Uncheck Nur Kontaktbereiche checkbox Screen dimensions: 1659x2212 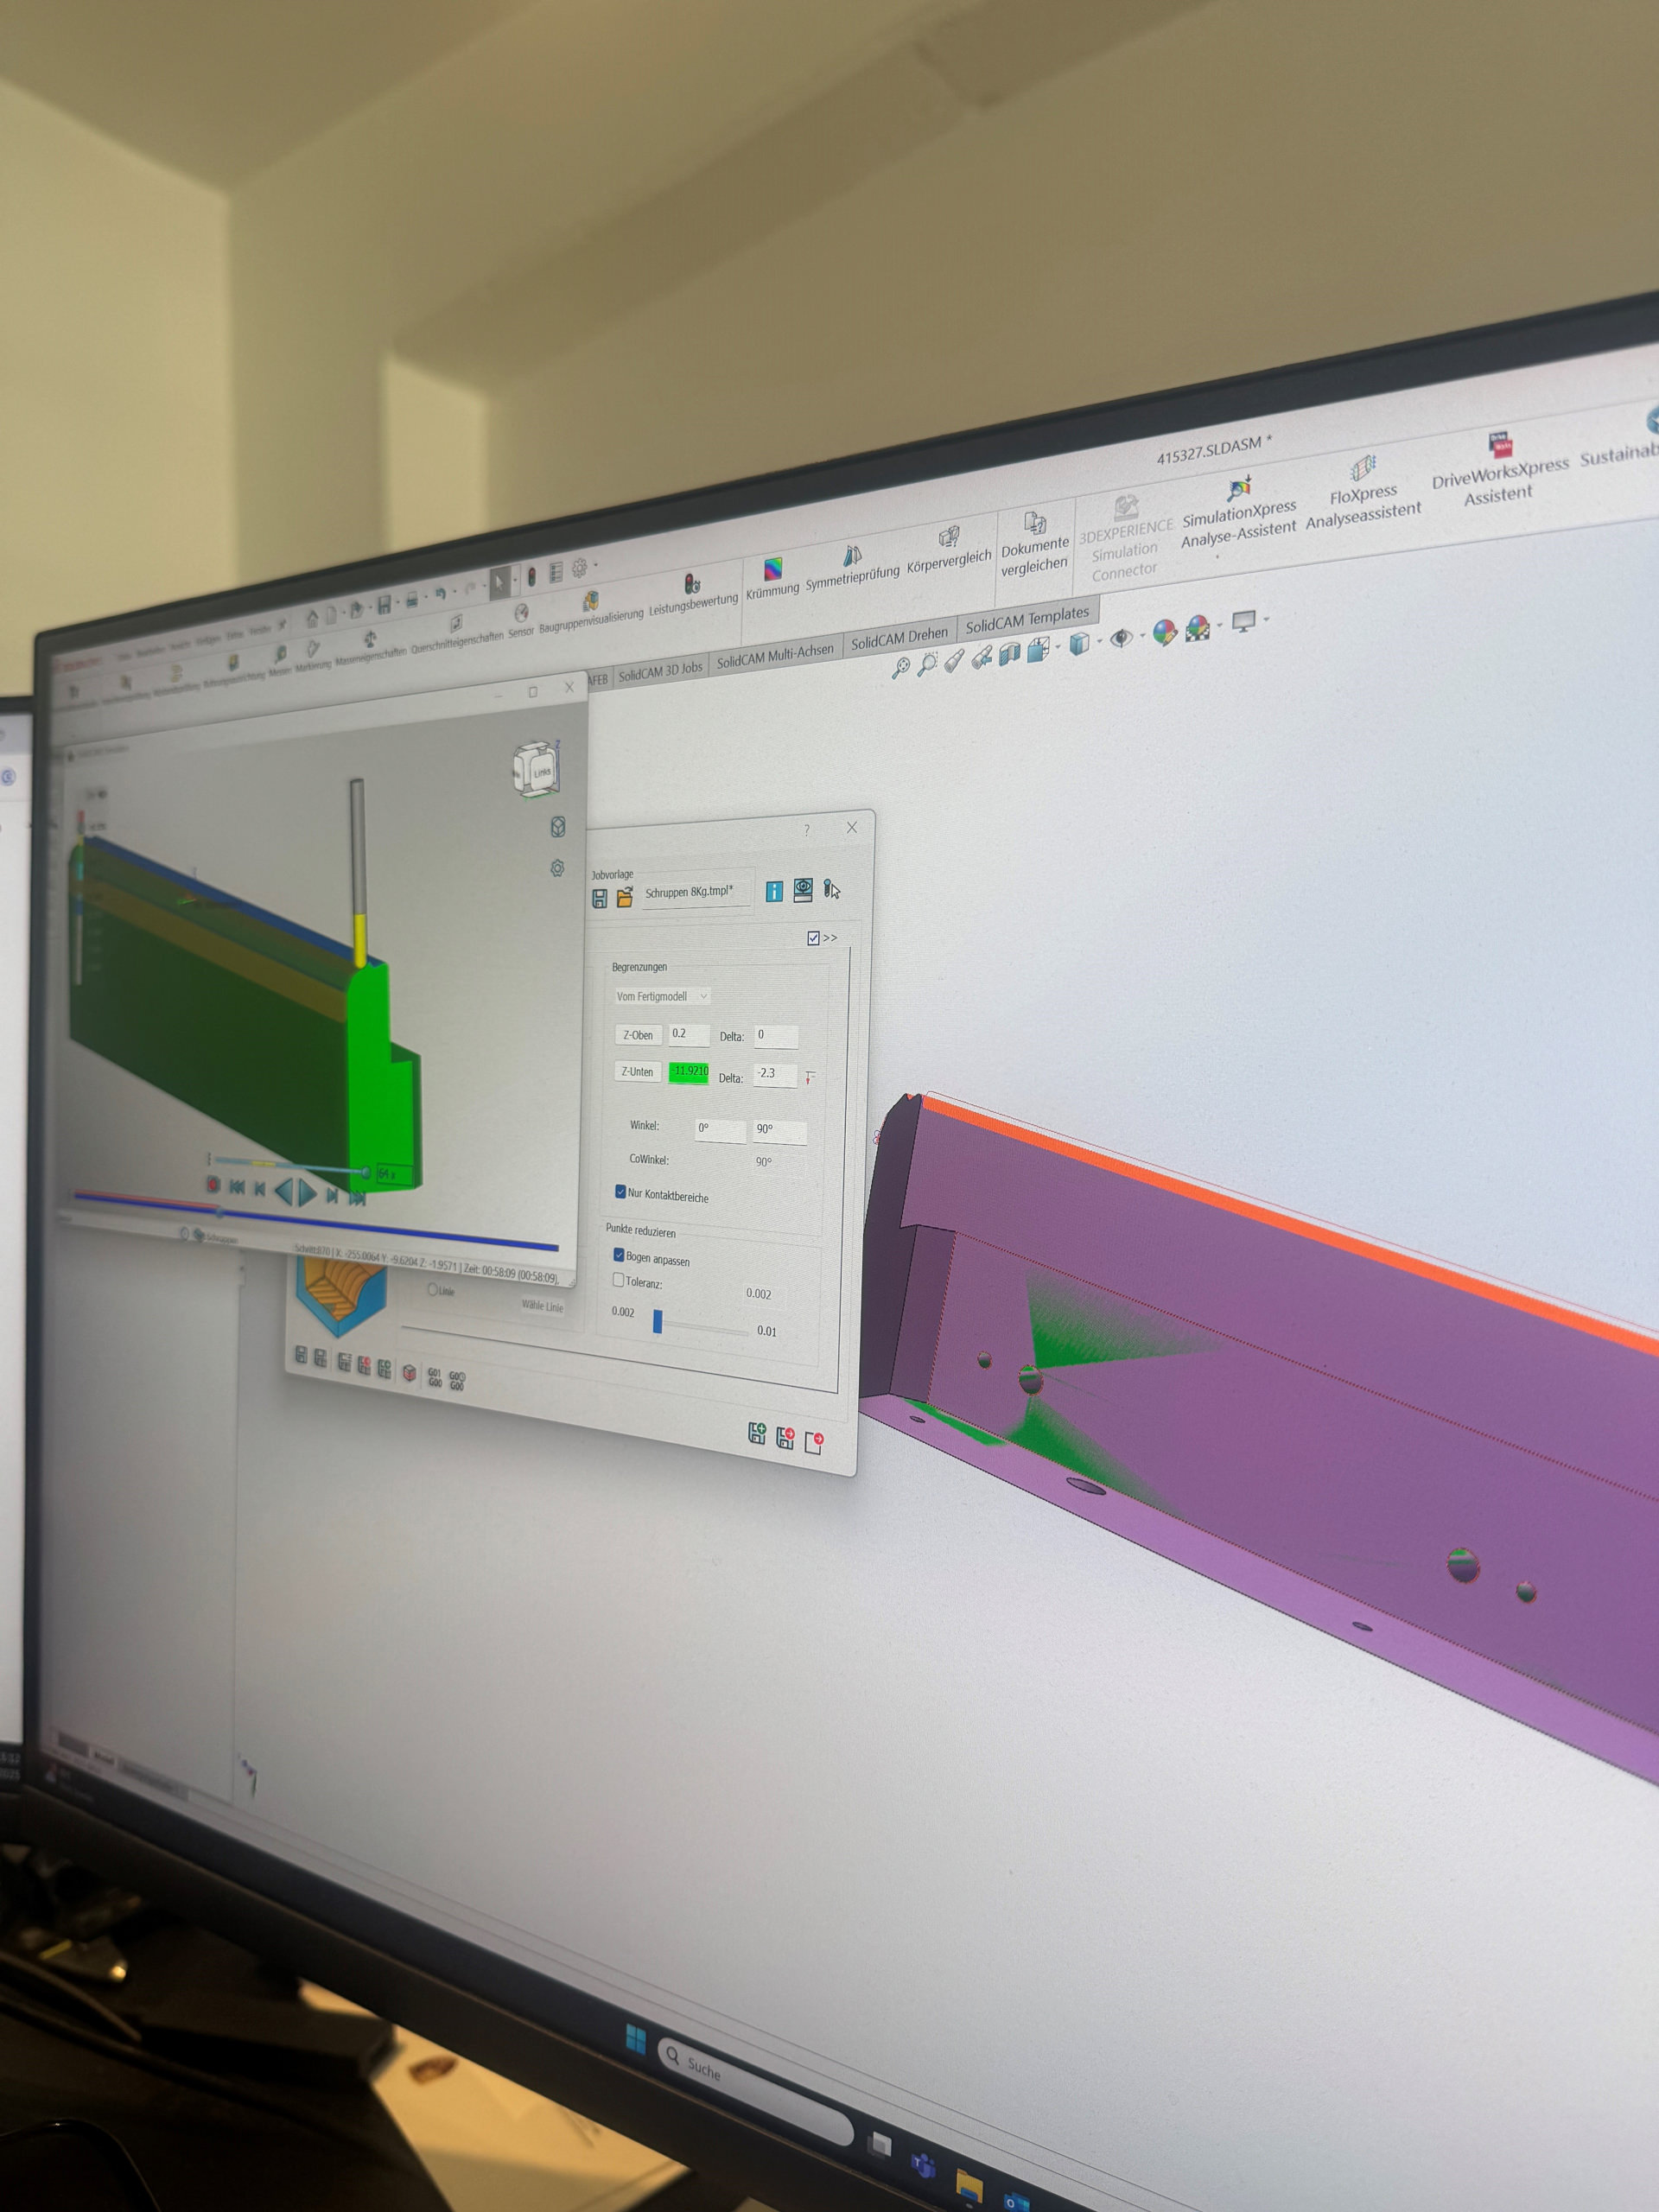(621, 1191)
